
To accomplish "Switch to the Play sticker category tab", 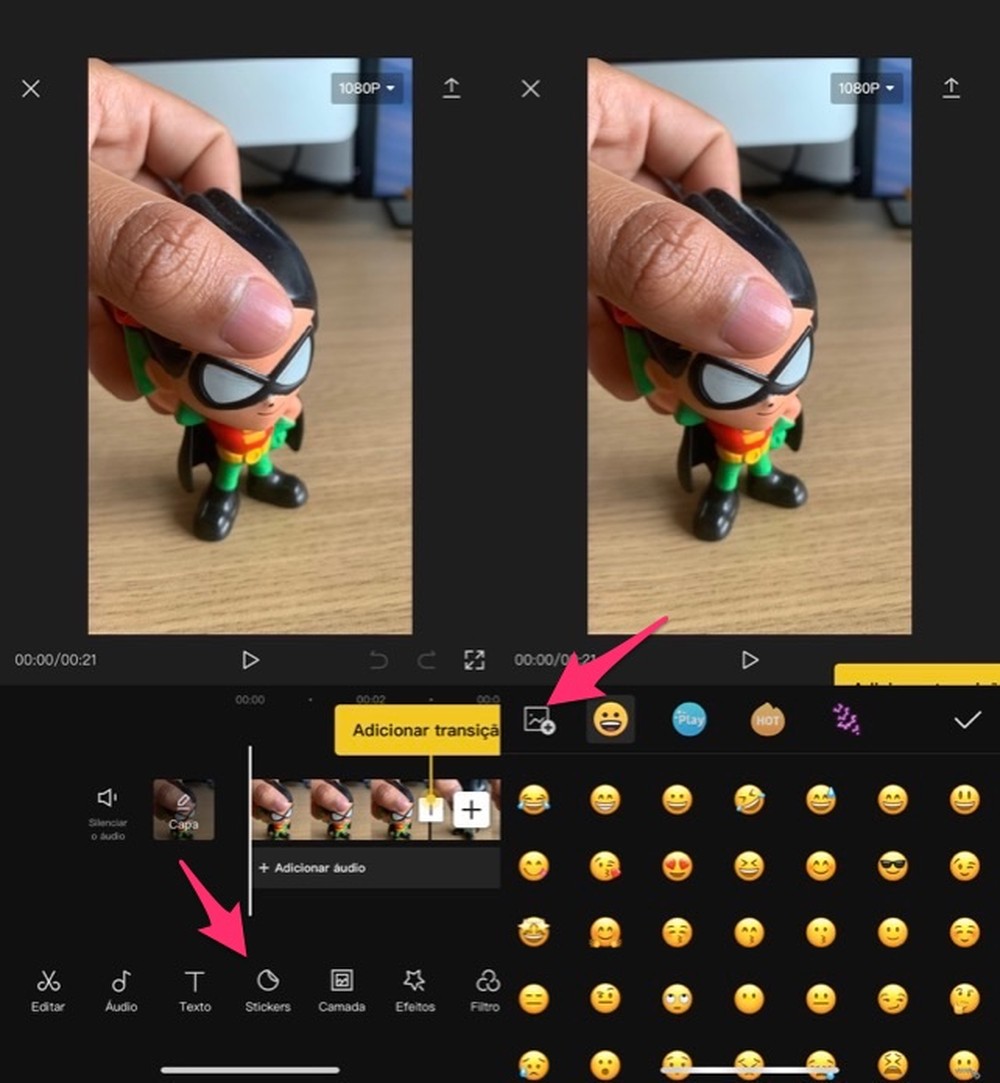I will point(689,719).
